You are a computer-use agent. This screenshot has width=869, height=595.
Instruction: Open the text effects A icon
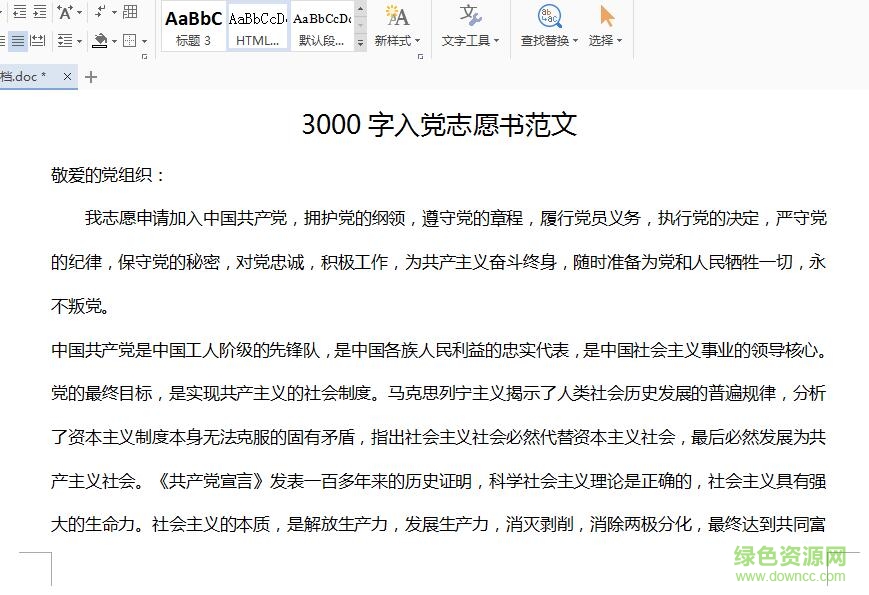pos(65,12)
